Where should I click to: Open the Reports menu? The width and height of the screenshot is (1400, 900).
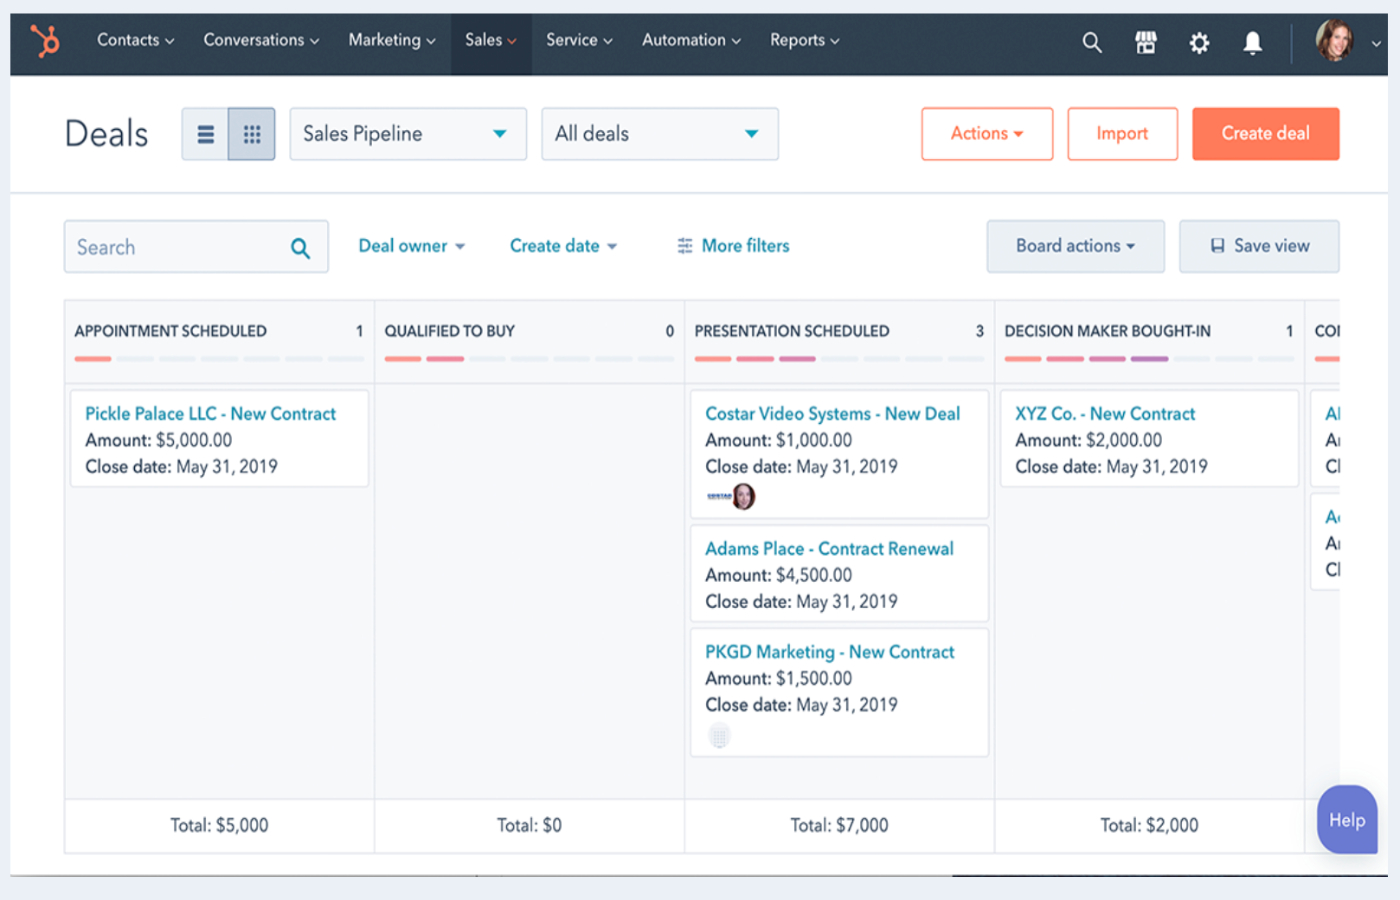coord(805,40)
